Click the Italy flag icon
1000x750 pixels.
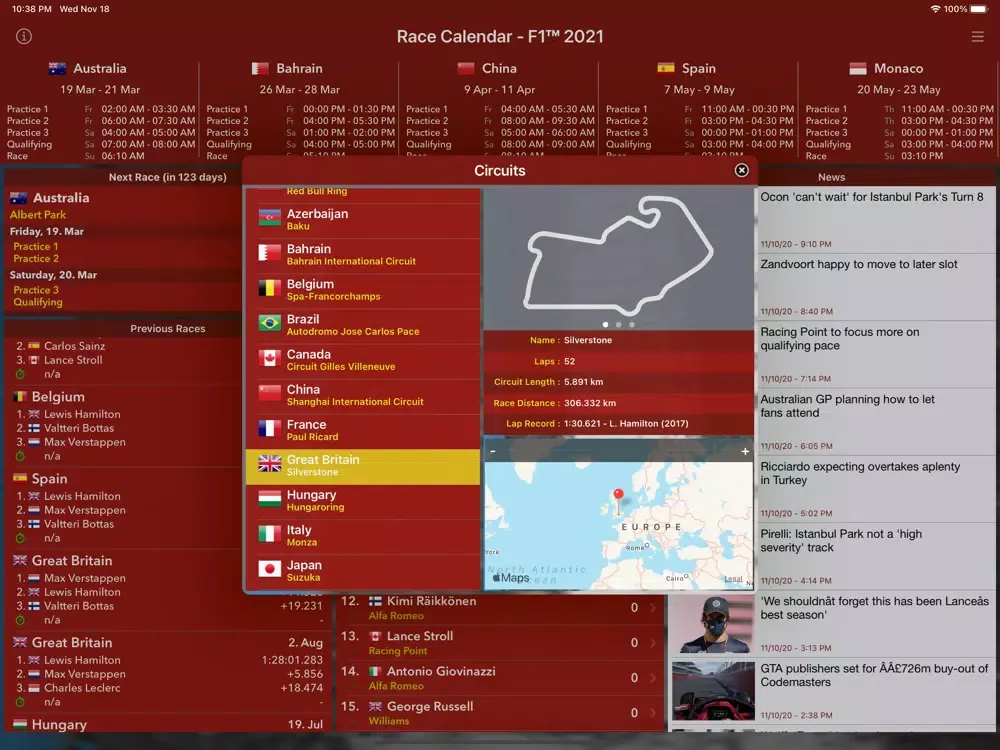270,534
